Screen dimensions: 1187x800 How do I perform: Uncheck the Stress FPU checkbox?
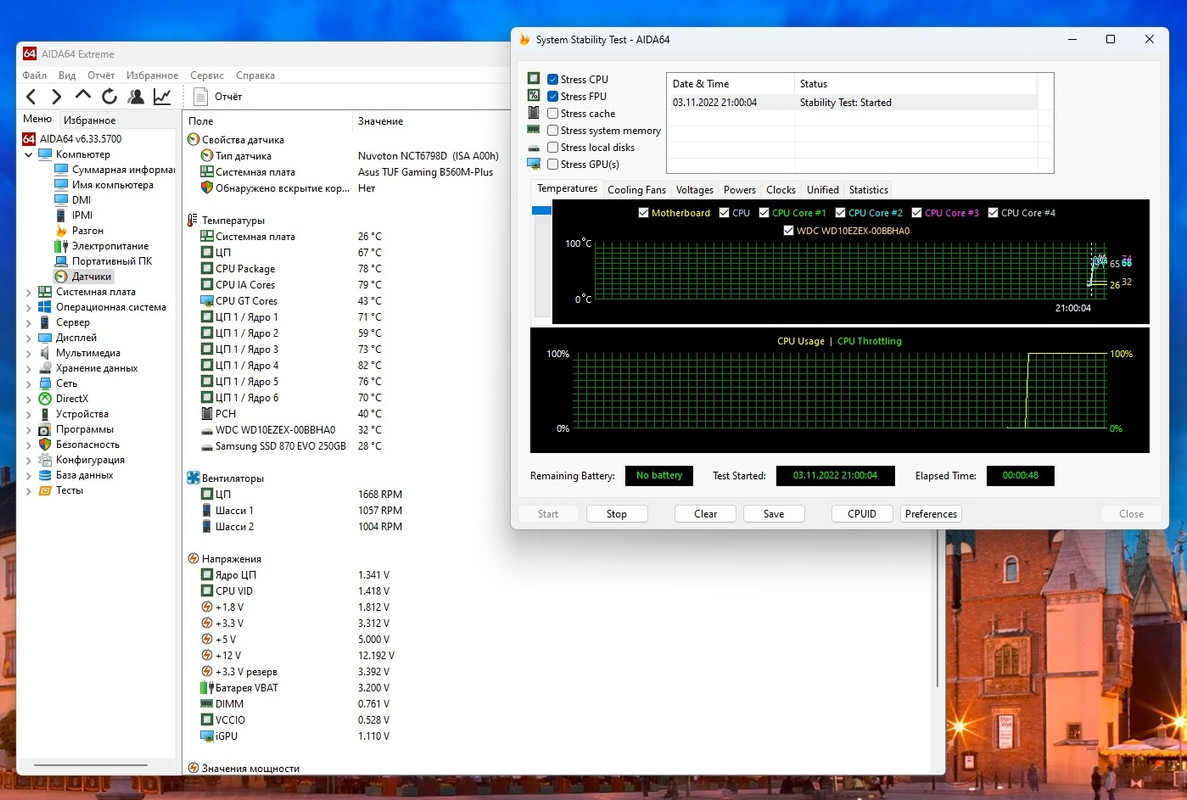click(x=553, y=96)
